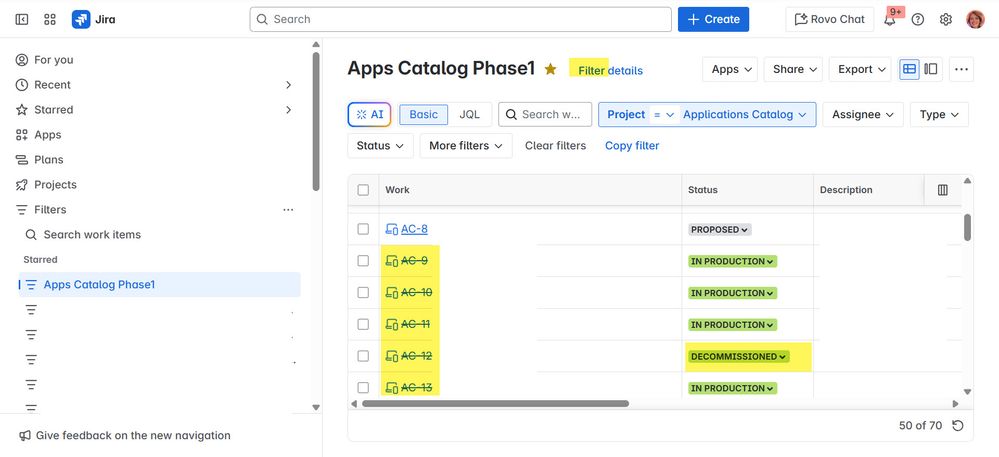Refresh the results list

(958, 426)
